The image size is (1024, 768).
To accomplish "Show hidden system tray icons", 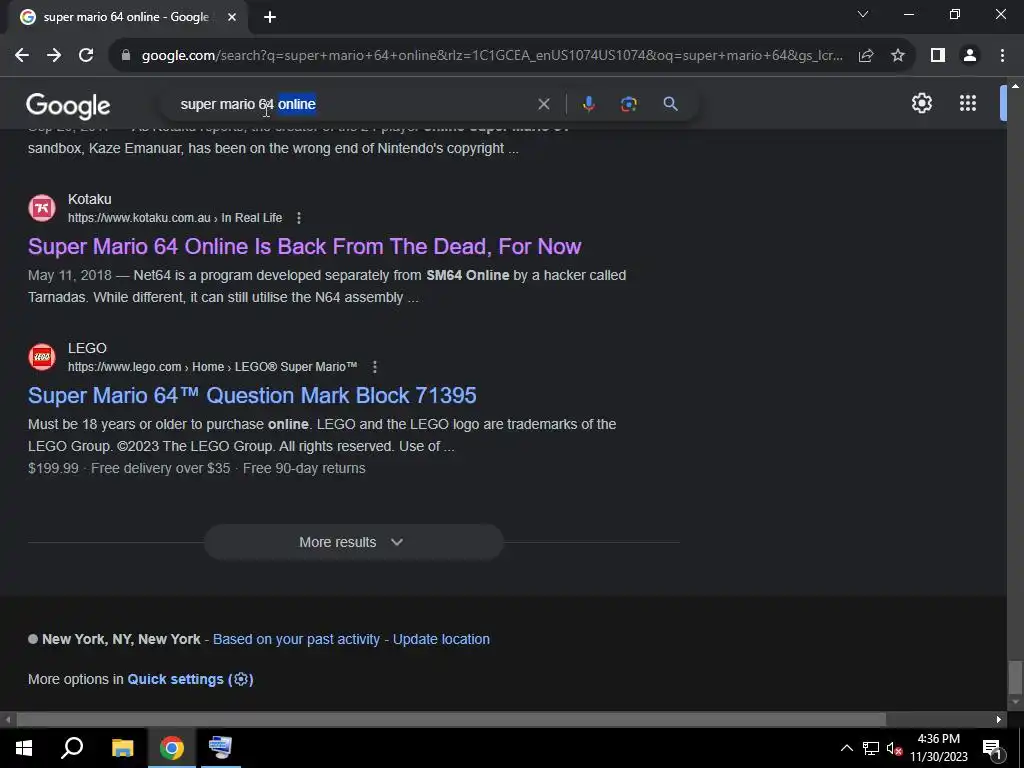I will [846, 748].
